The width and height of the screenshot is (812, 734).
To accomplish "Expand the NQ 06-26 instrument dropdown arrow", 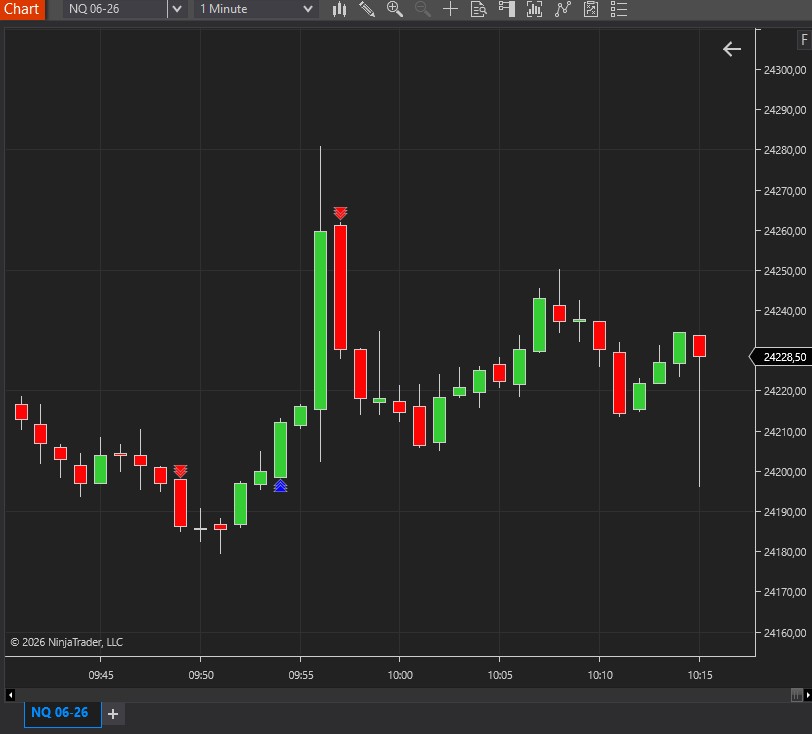I will coord(176,9).
